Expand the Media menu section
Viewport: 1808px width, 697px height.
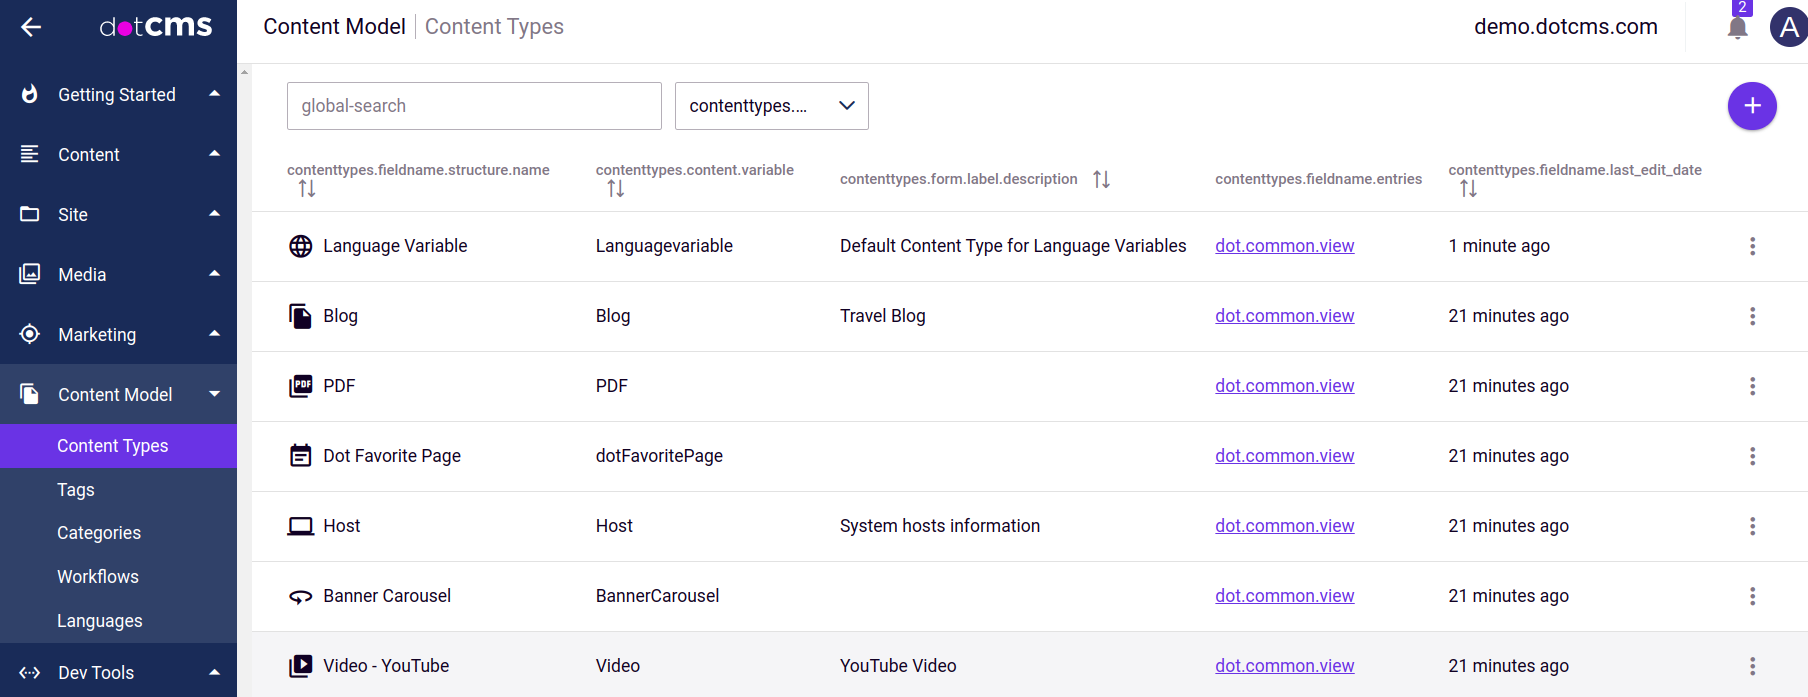click(214, 274)
